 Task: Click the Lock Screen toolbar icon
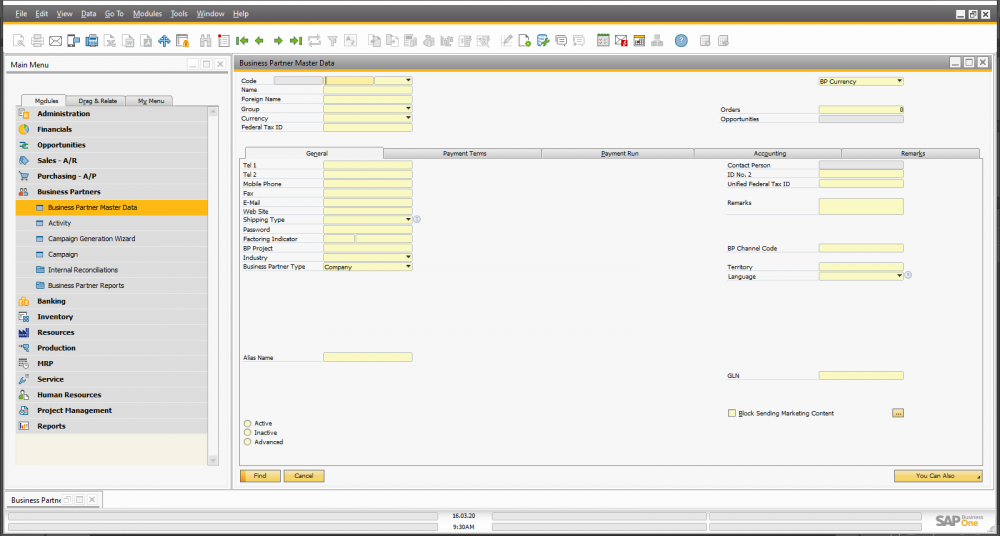click(x=182, y=41)
